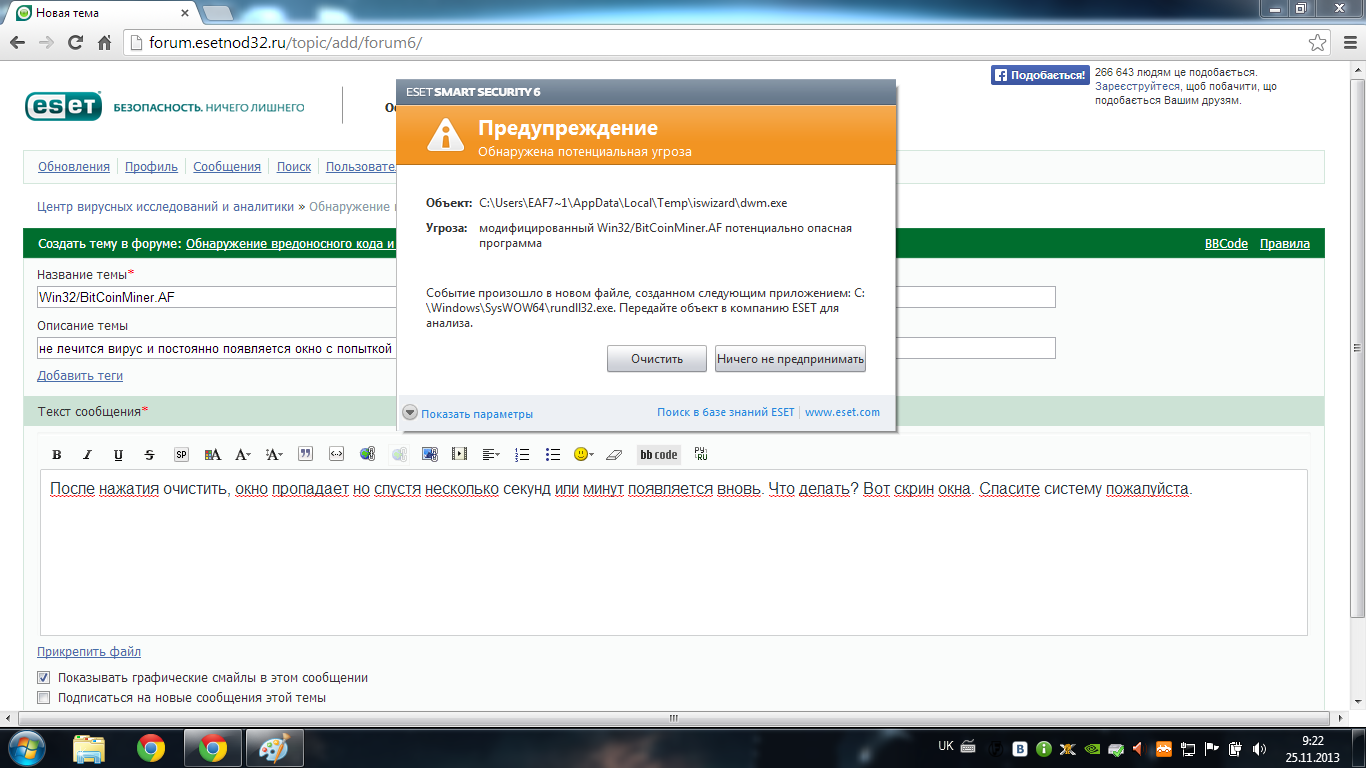Insert a quote block
Viewport: 1366px width, 768px height.
(305, 454)
